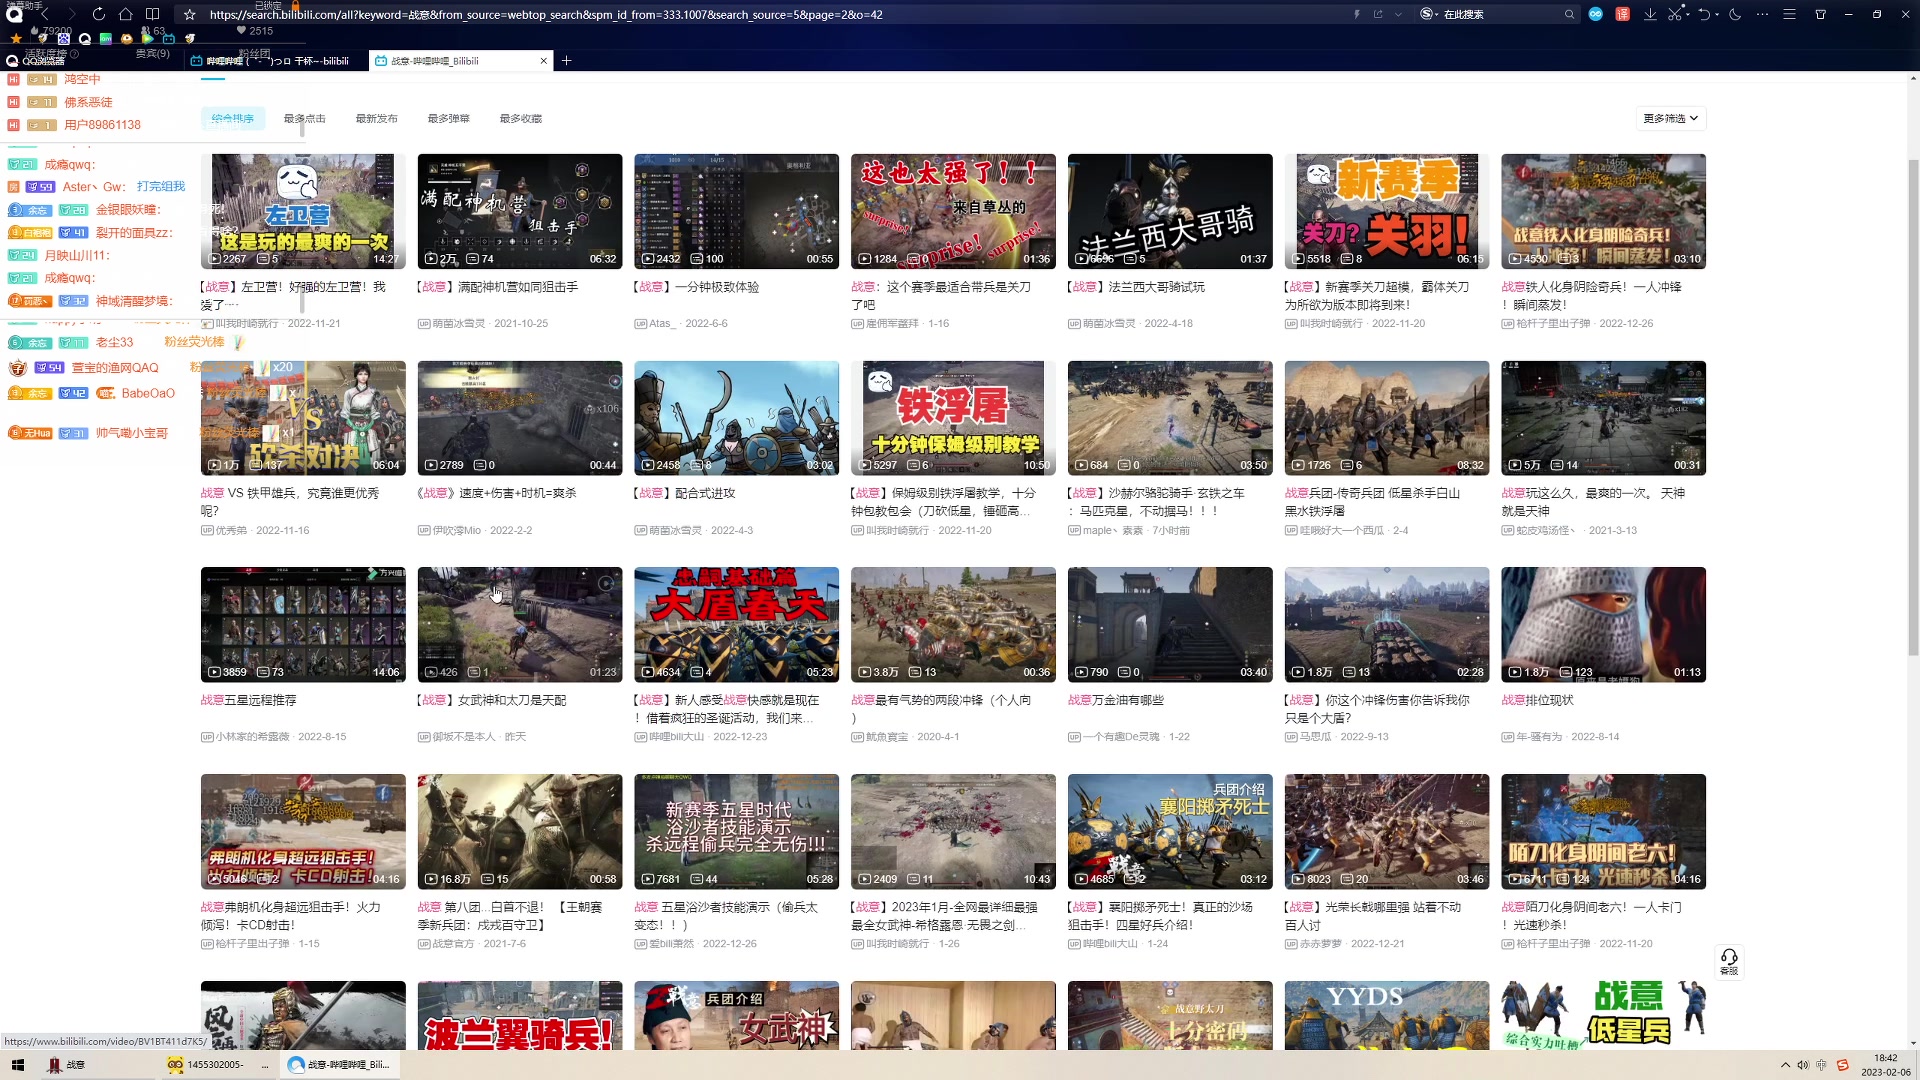Open video 战意排位现状 title
The width and height of the screenshot is (1920, 1080).
click(1538, 700)
